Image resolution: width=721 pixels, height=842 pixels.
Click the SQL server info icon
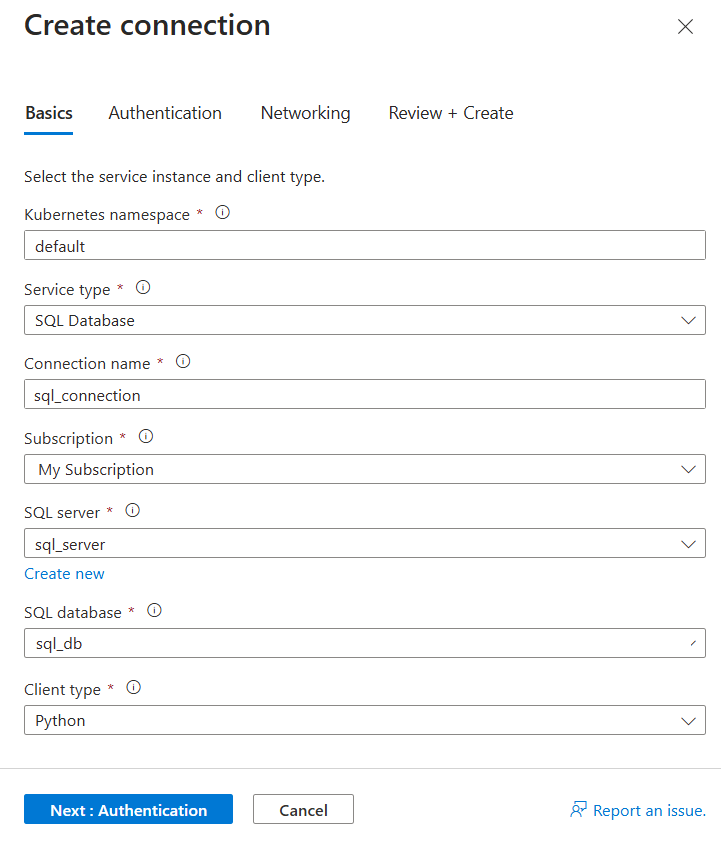click(x=132, y=510)
